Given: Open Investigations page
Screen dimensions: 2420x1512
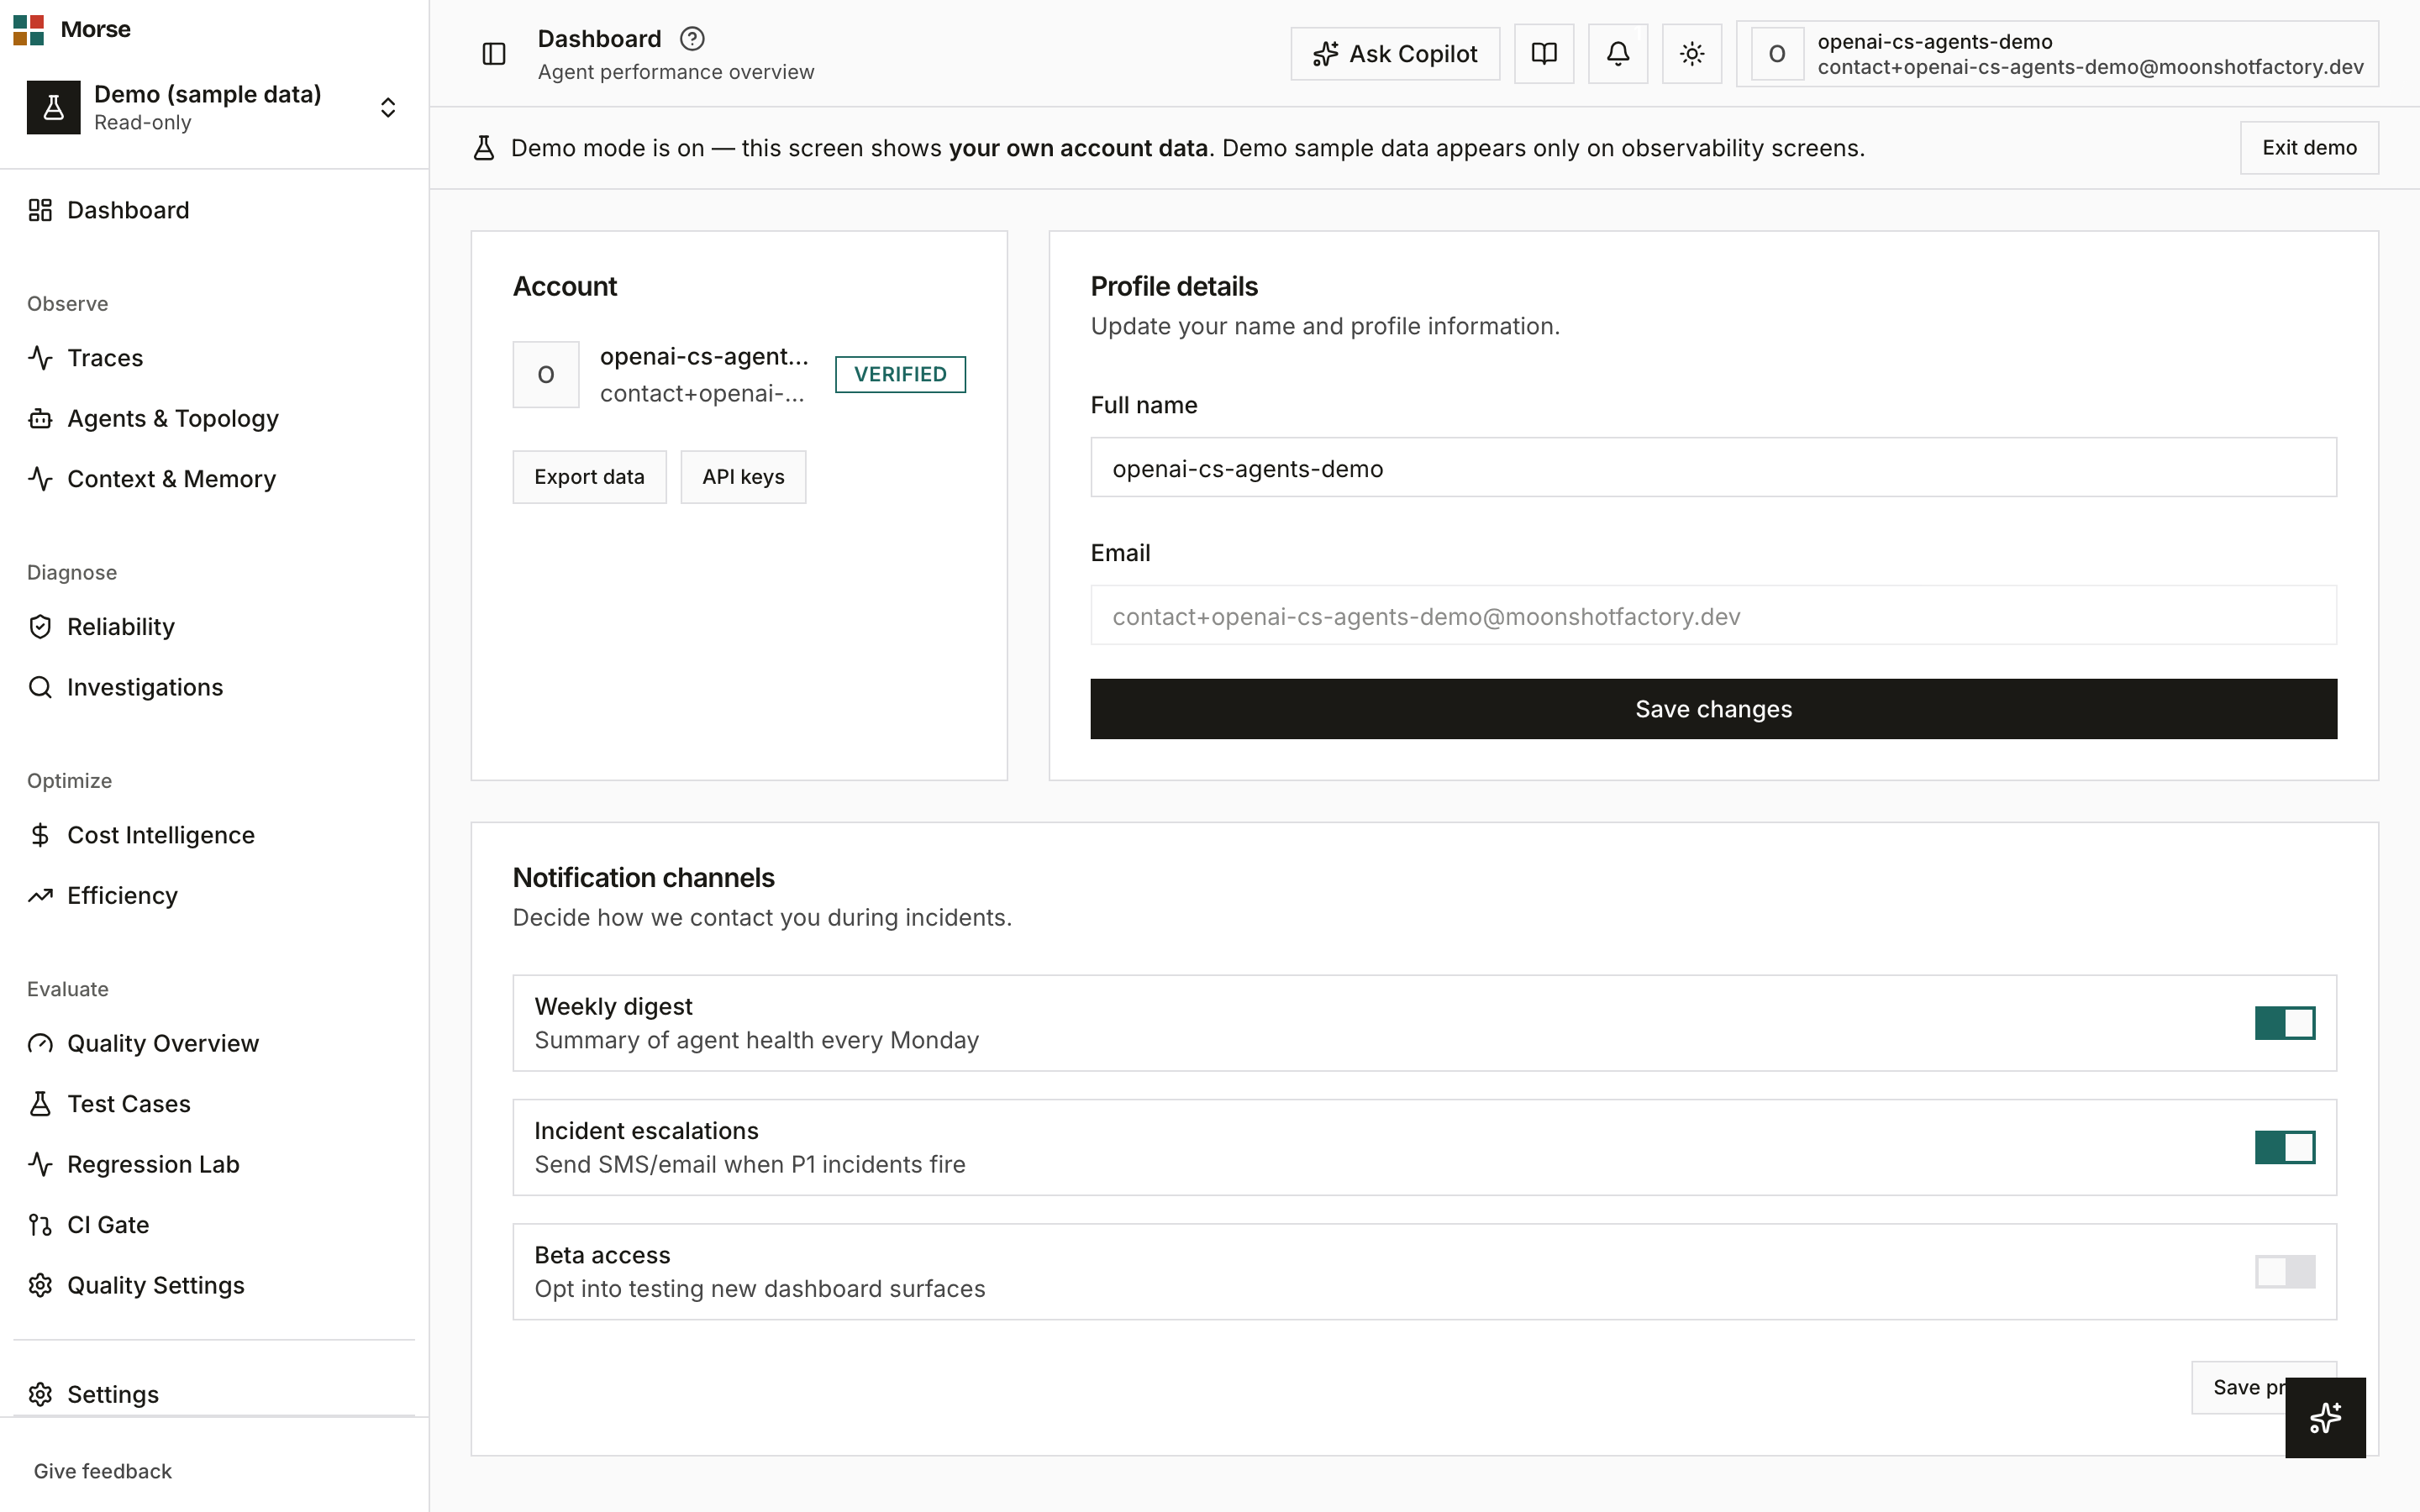Looking at the screenshot, I should click(214, 687).
